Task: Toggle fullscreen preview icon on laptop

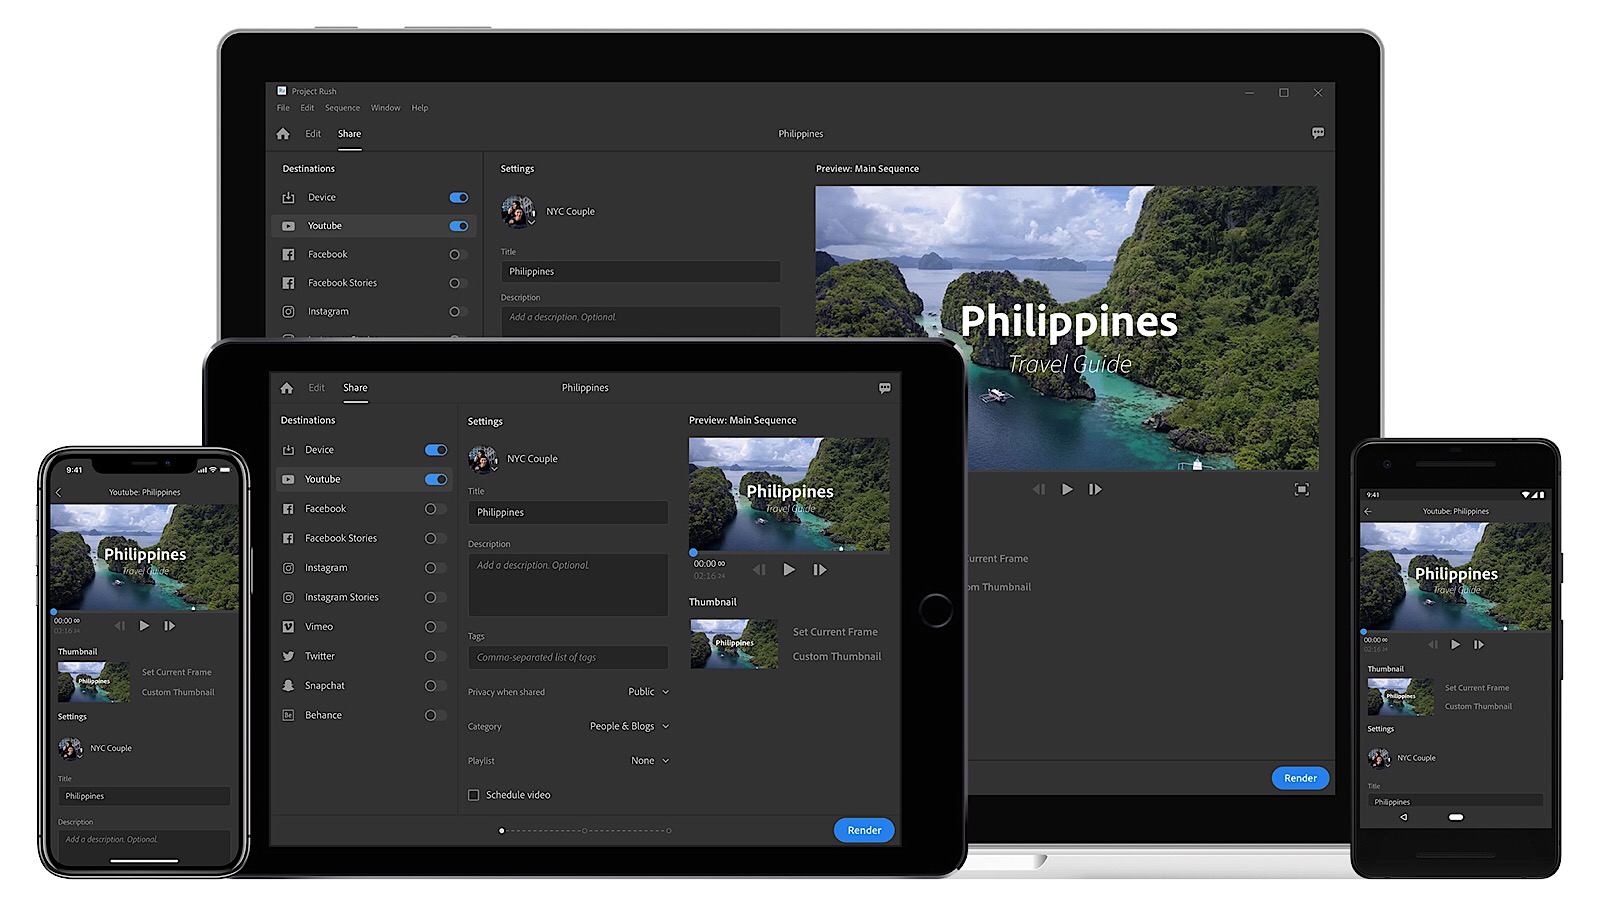Action: click(1301, 489)
